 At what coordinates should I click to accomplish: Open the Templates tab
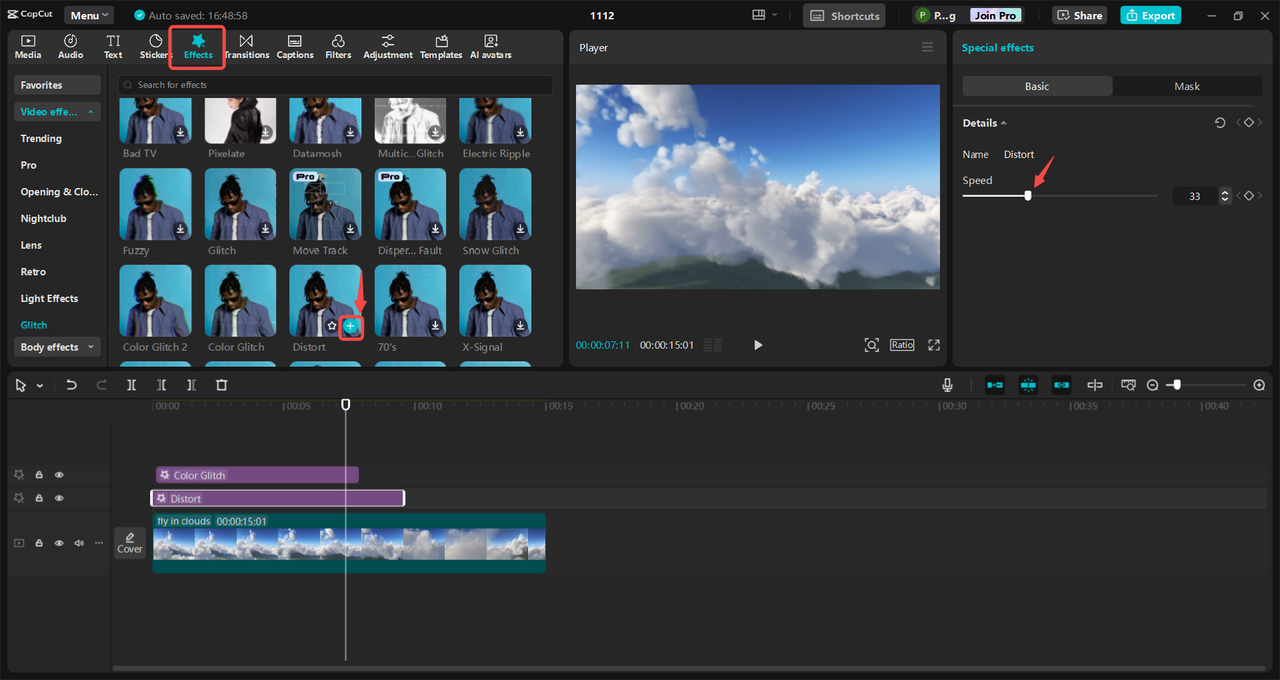441,46
